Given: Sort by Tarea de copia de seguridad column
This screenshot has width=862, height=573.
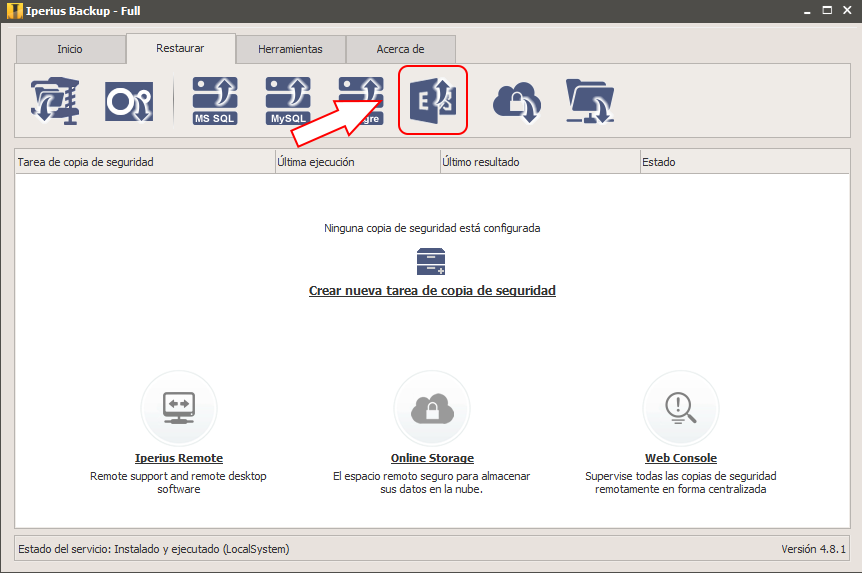Looking at the screenshot, I should click(145, 162).
